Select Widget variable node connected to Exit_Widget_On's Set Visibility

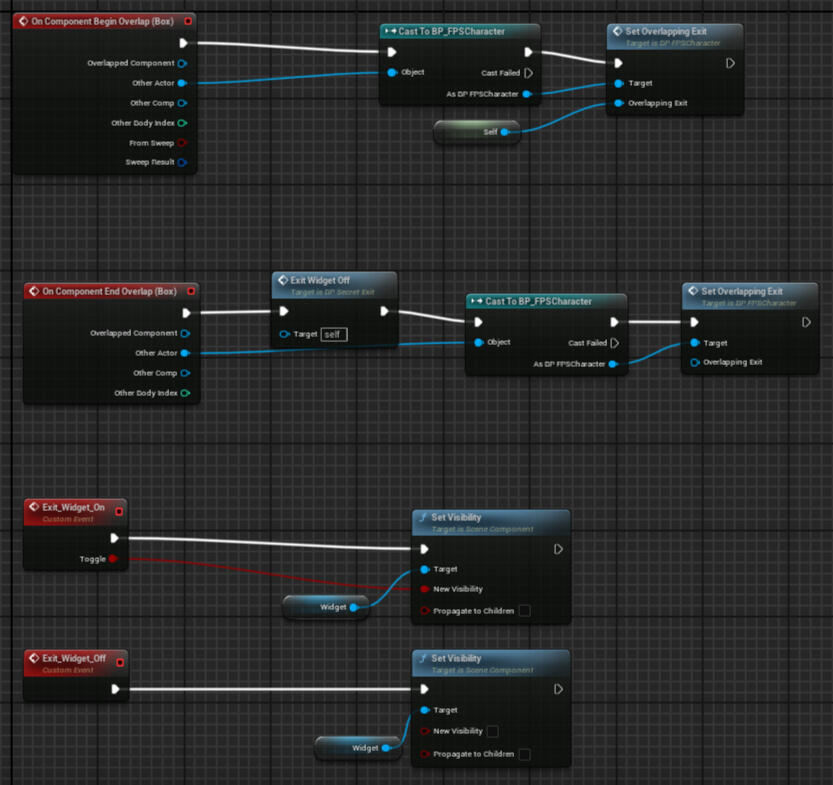[332, 607]
